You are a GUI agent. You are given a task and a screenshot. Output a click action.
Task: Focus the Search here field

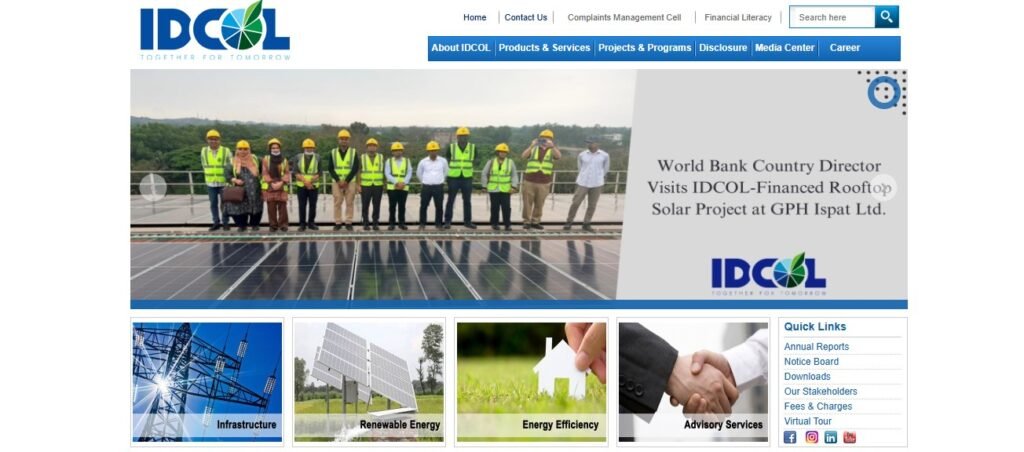coord(832,17)
